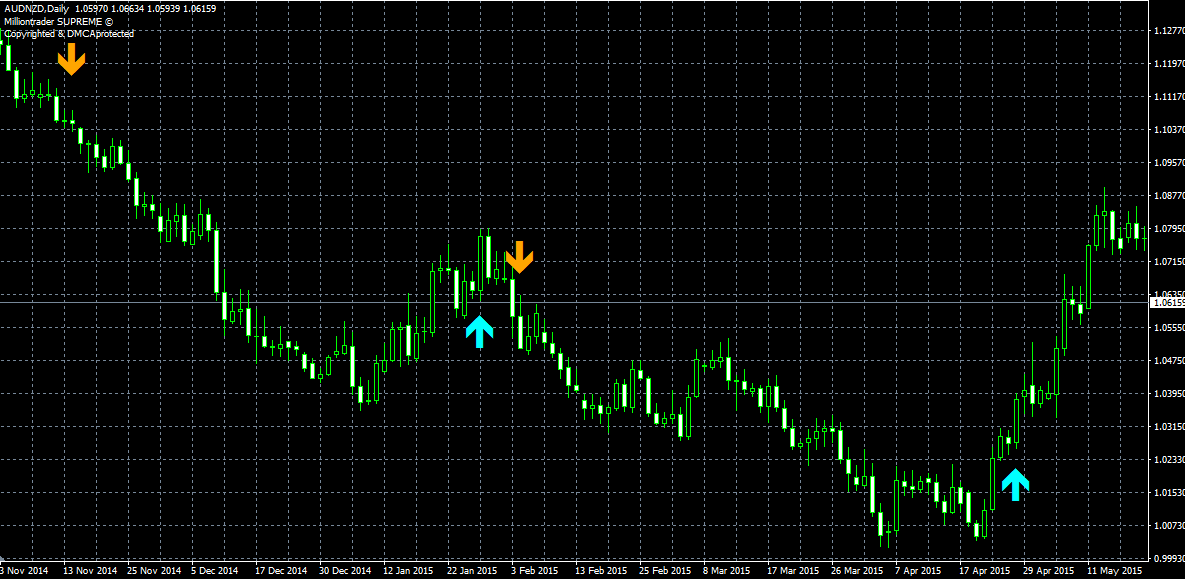The width and height of the screenshot is (1185, 579).
Task: Click the horizontal bid price line
Action: (574, 302)
